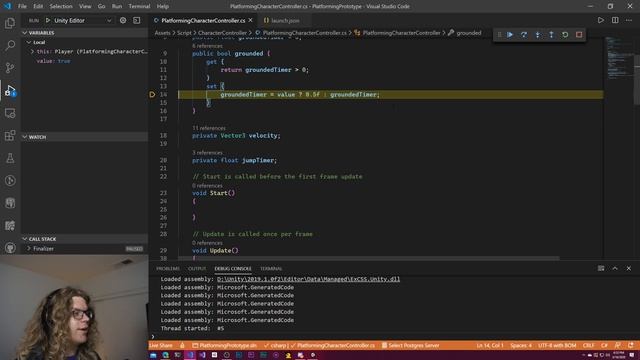Change line endings via CRLF
This screenshot has width=640, height=360.
588,345
